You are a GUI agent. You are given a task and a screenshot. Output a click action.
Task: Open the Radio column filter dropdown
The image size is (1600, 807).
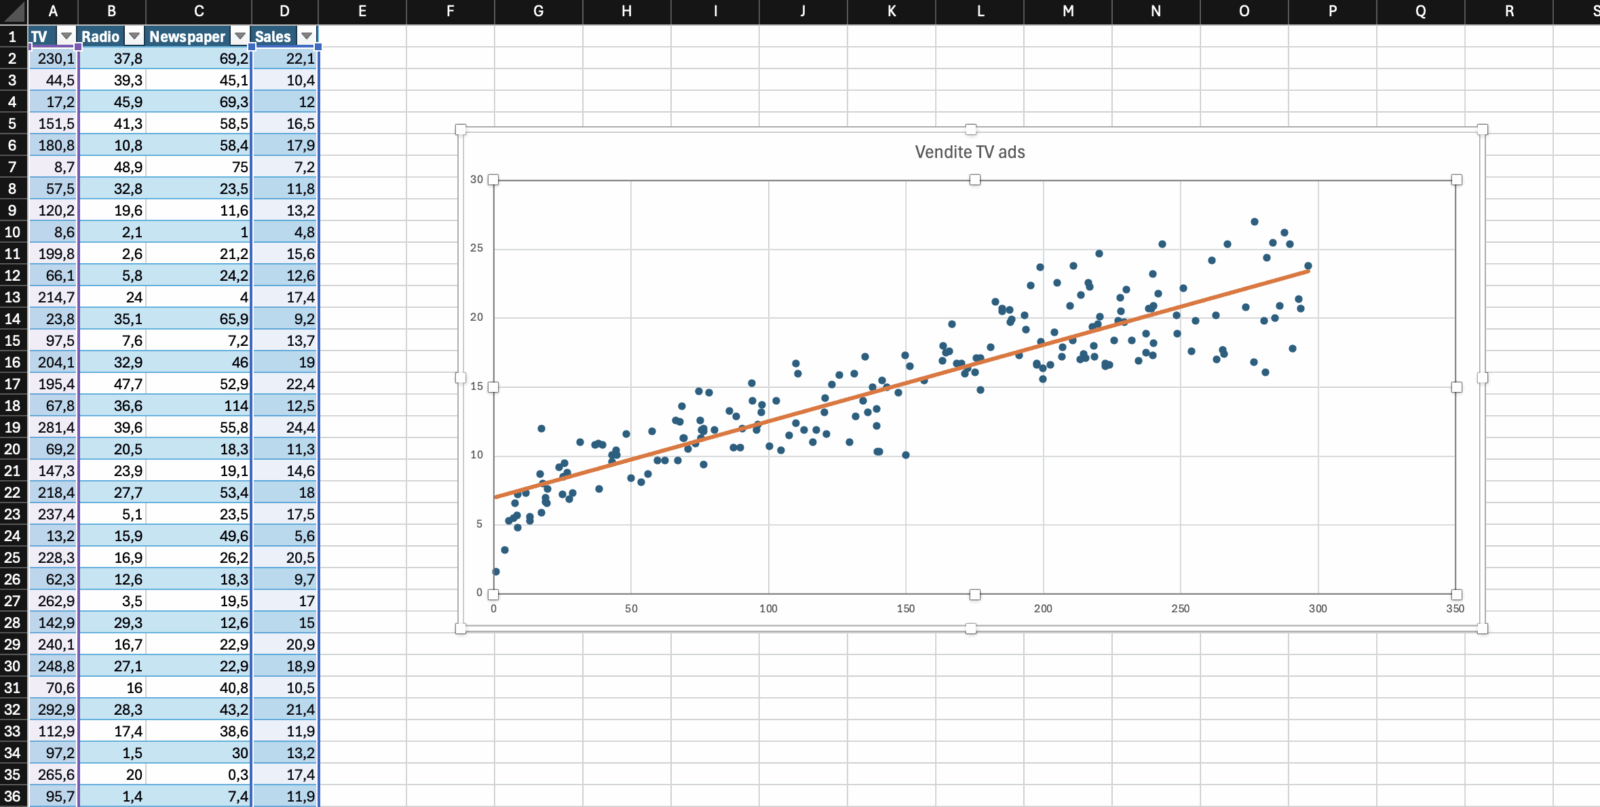(134, 36)
